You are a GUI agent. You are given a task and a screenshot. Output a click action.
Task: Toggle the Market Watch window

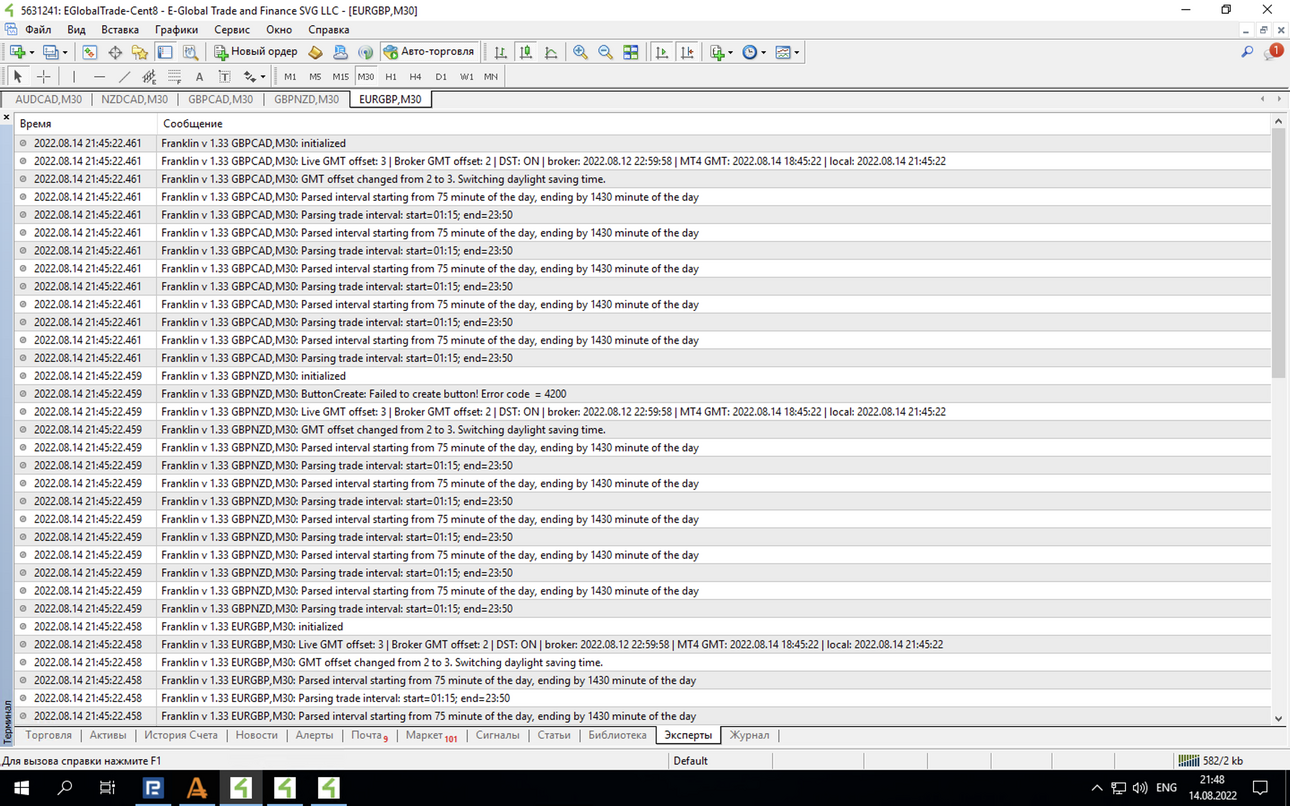pyautogui.click(x=90, y=52)
